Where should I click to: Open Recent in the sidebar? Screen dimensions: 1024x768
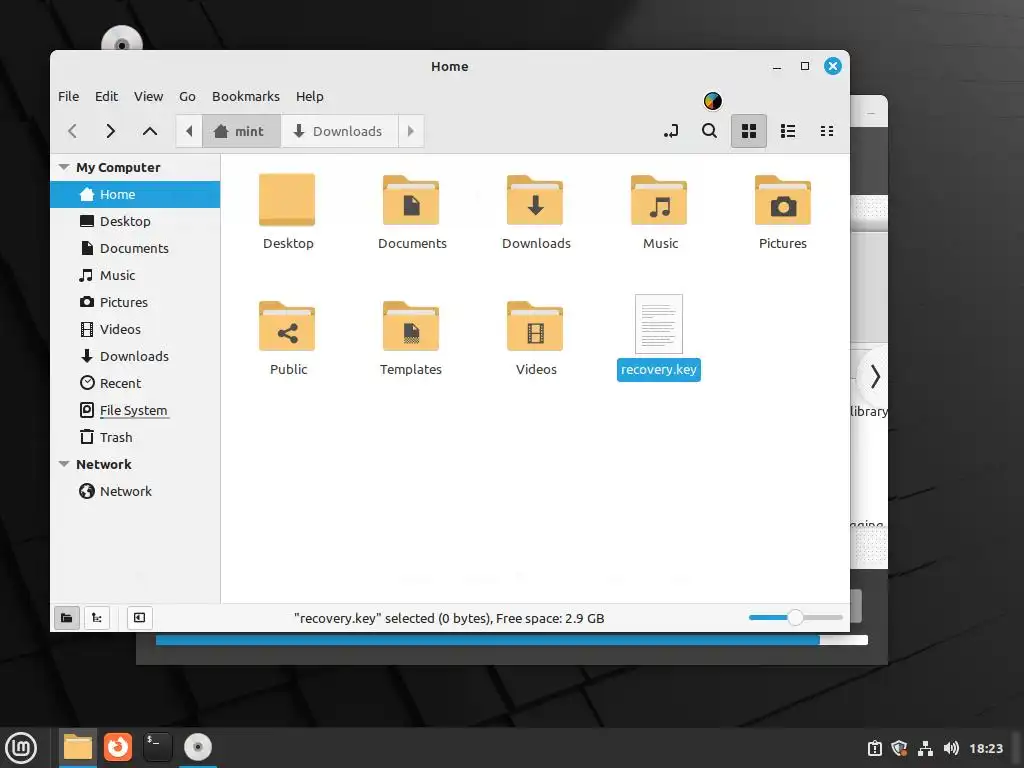tap(135, 383)
